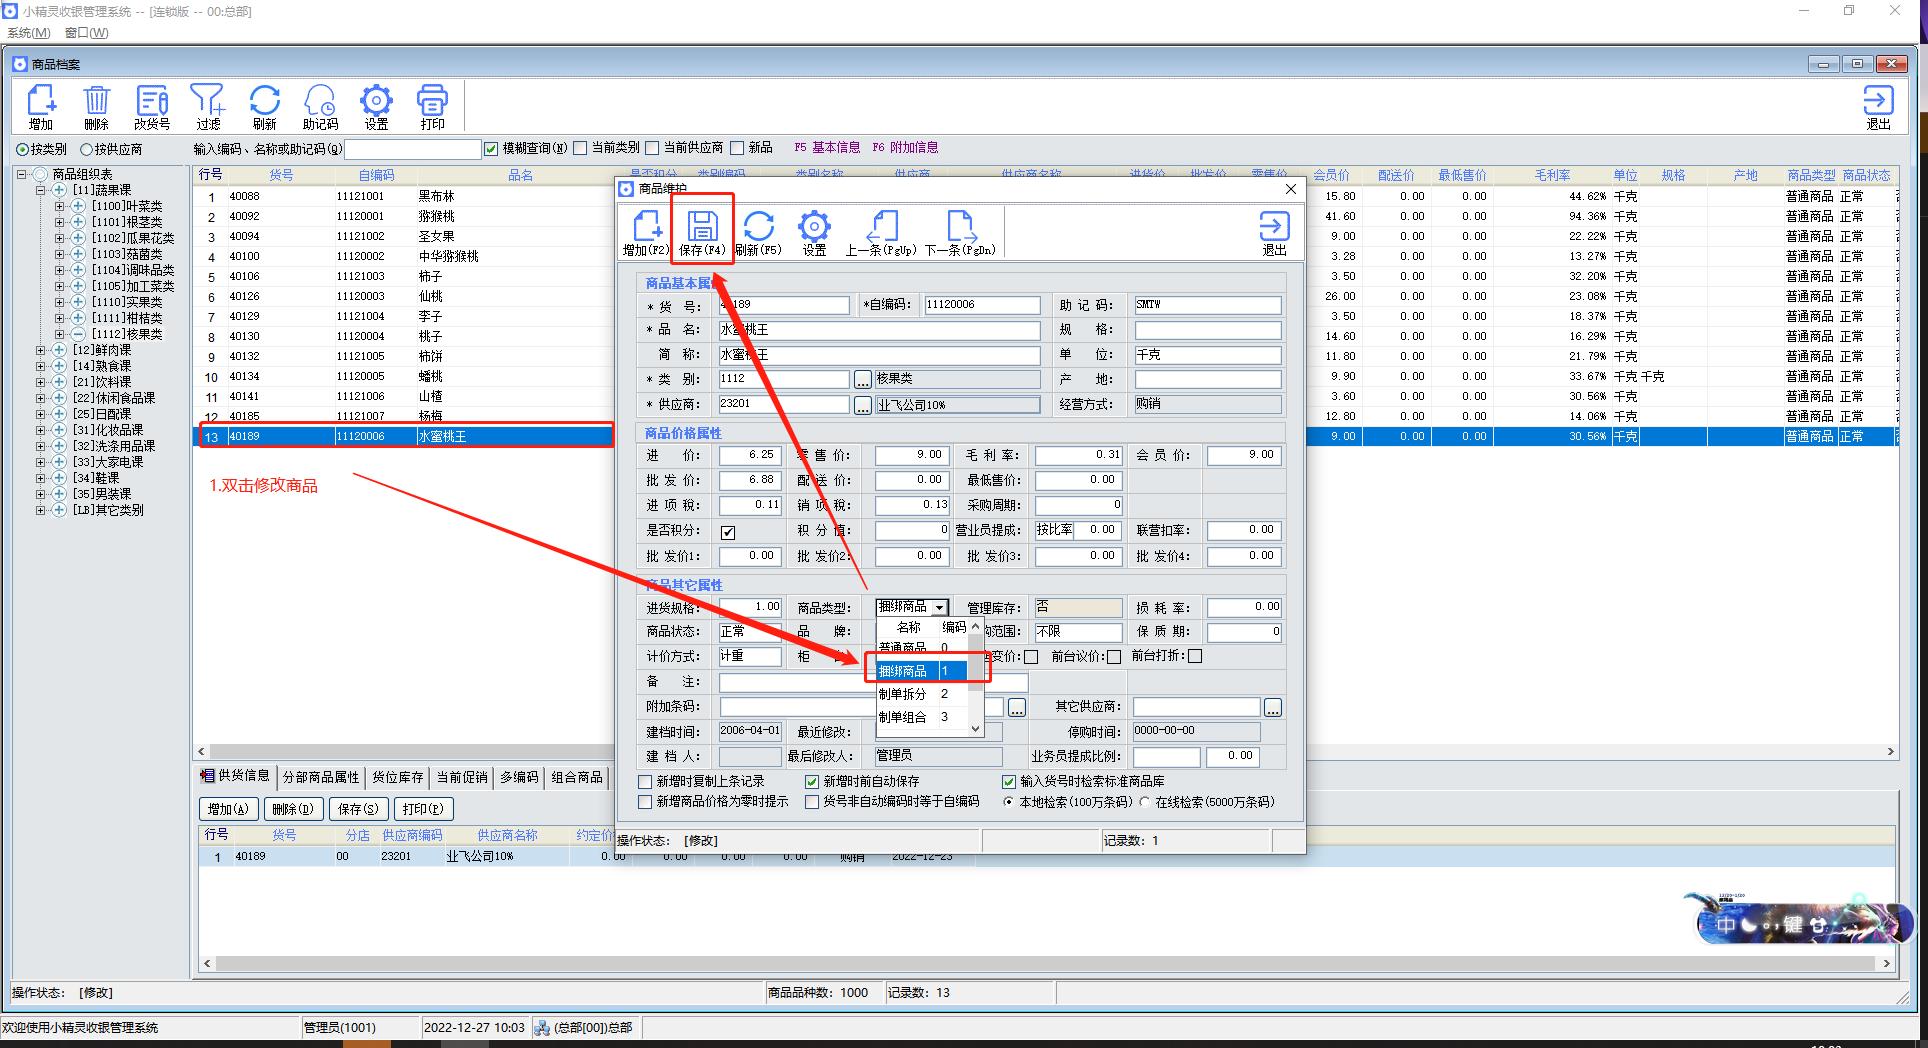
Task: Select the [1112]核果类 tree item
Action: tap(127, 334)
